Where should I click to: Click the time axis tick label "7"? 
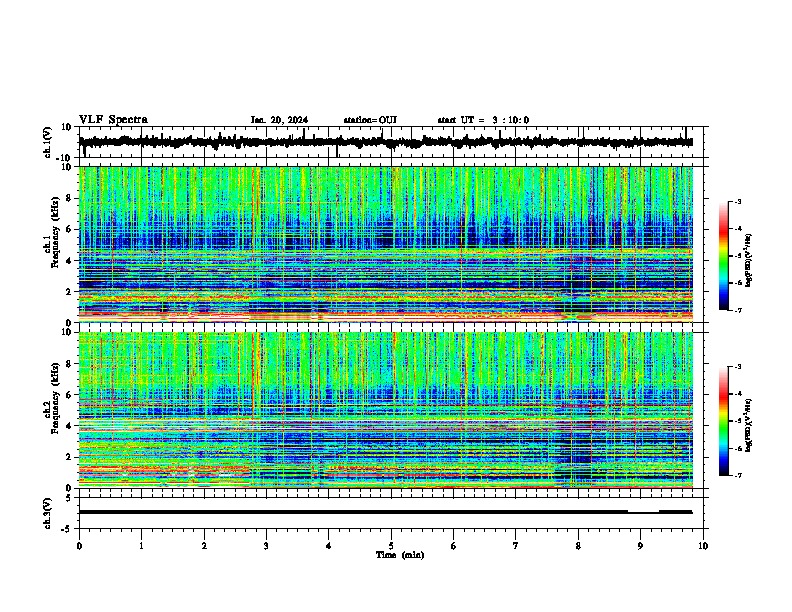[x=516, y=546]
